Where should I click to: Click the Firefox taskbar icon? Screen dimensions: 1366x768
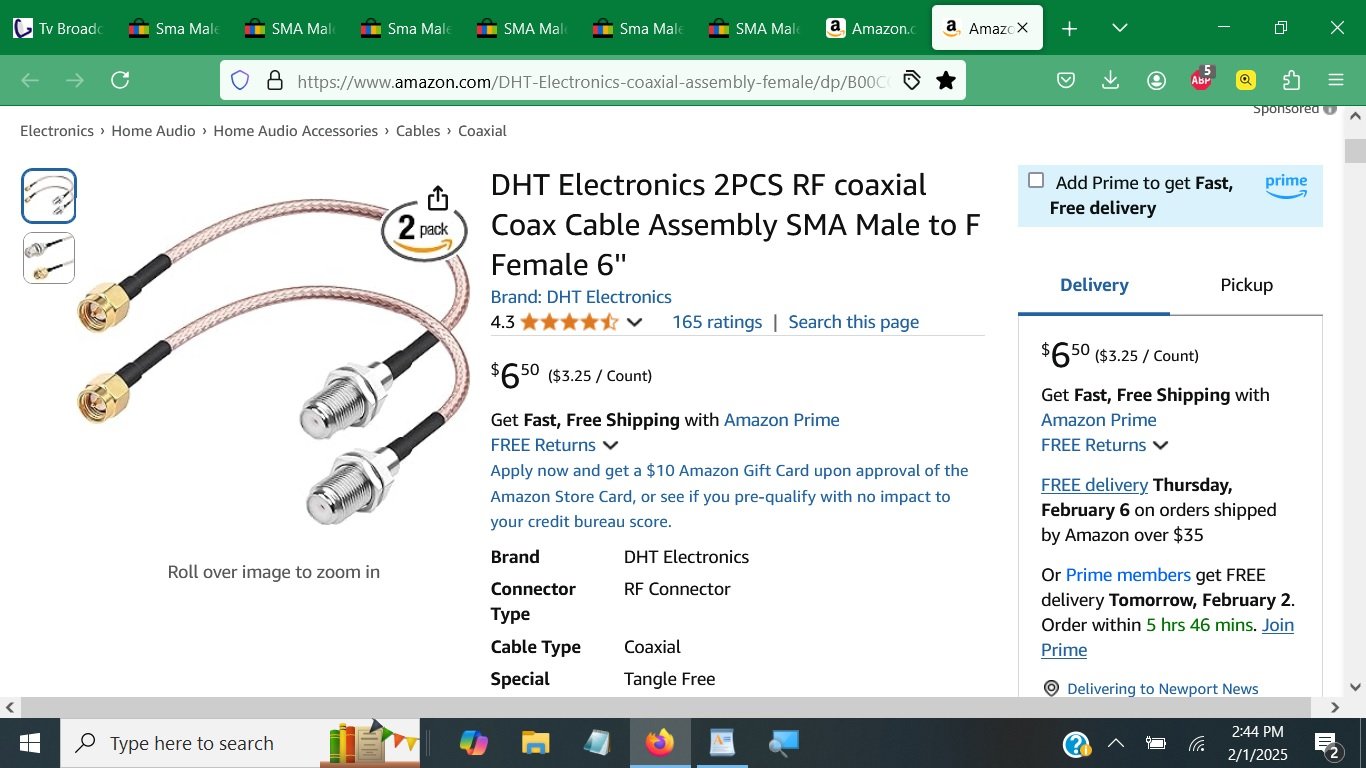pos(660,743)
